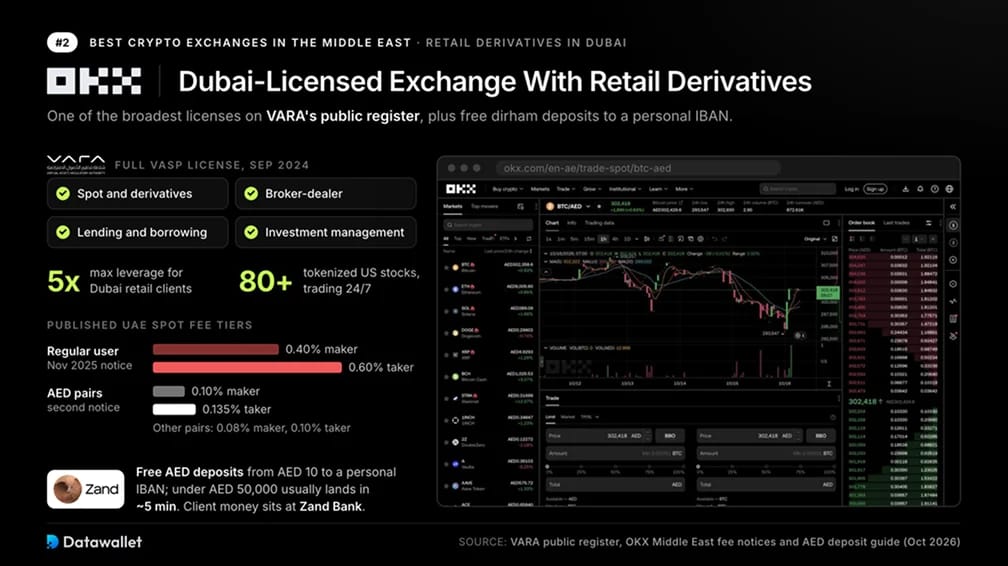Click the OKX logo in the site header
The width and height of the screenshot is (1008, 566).
(x=462, y=189)
